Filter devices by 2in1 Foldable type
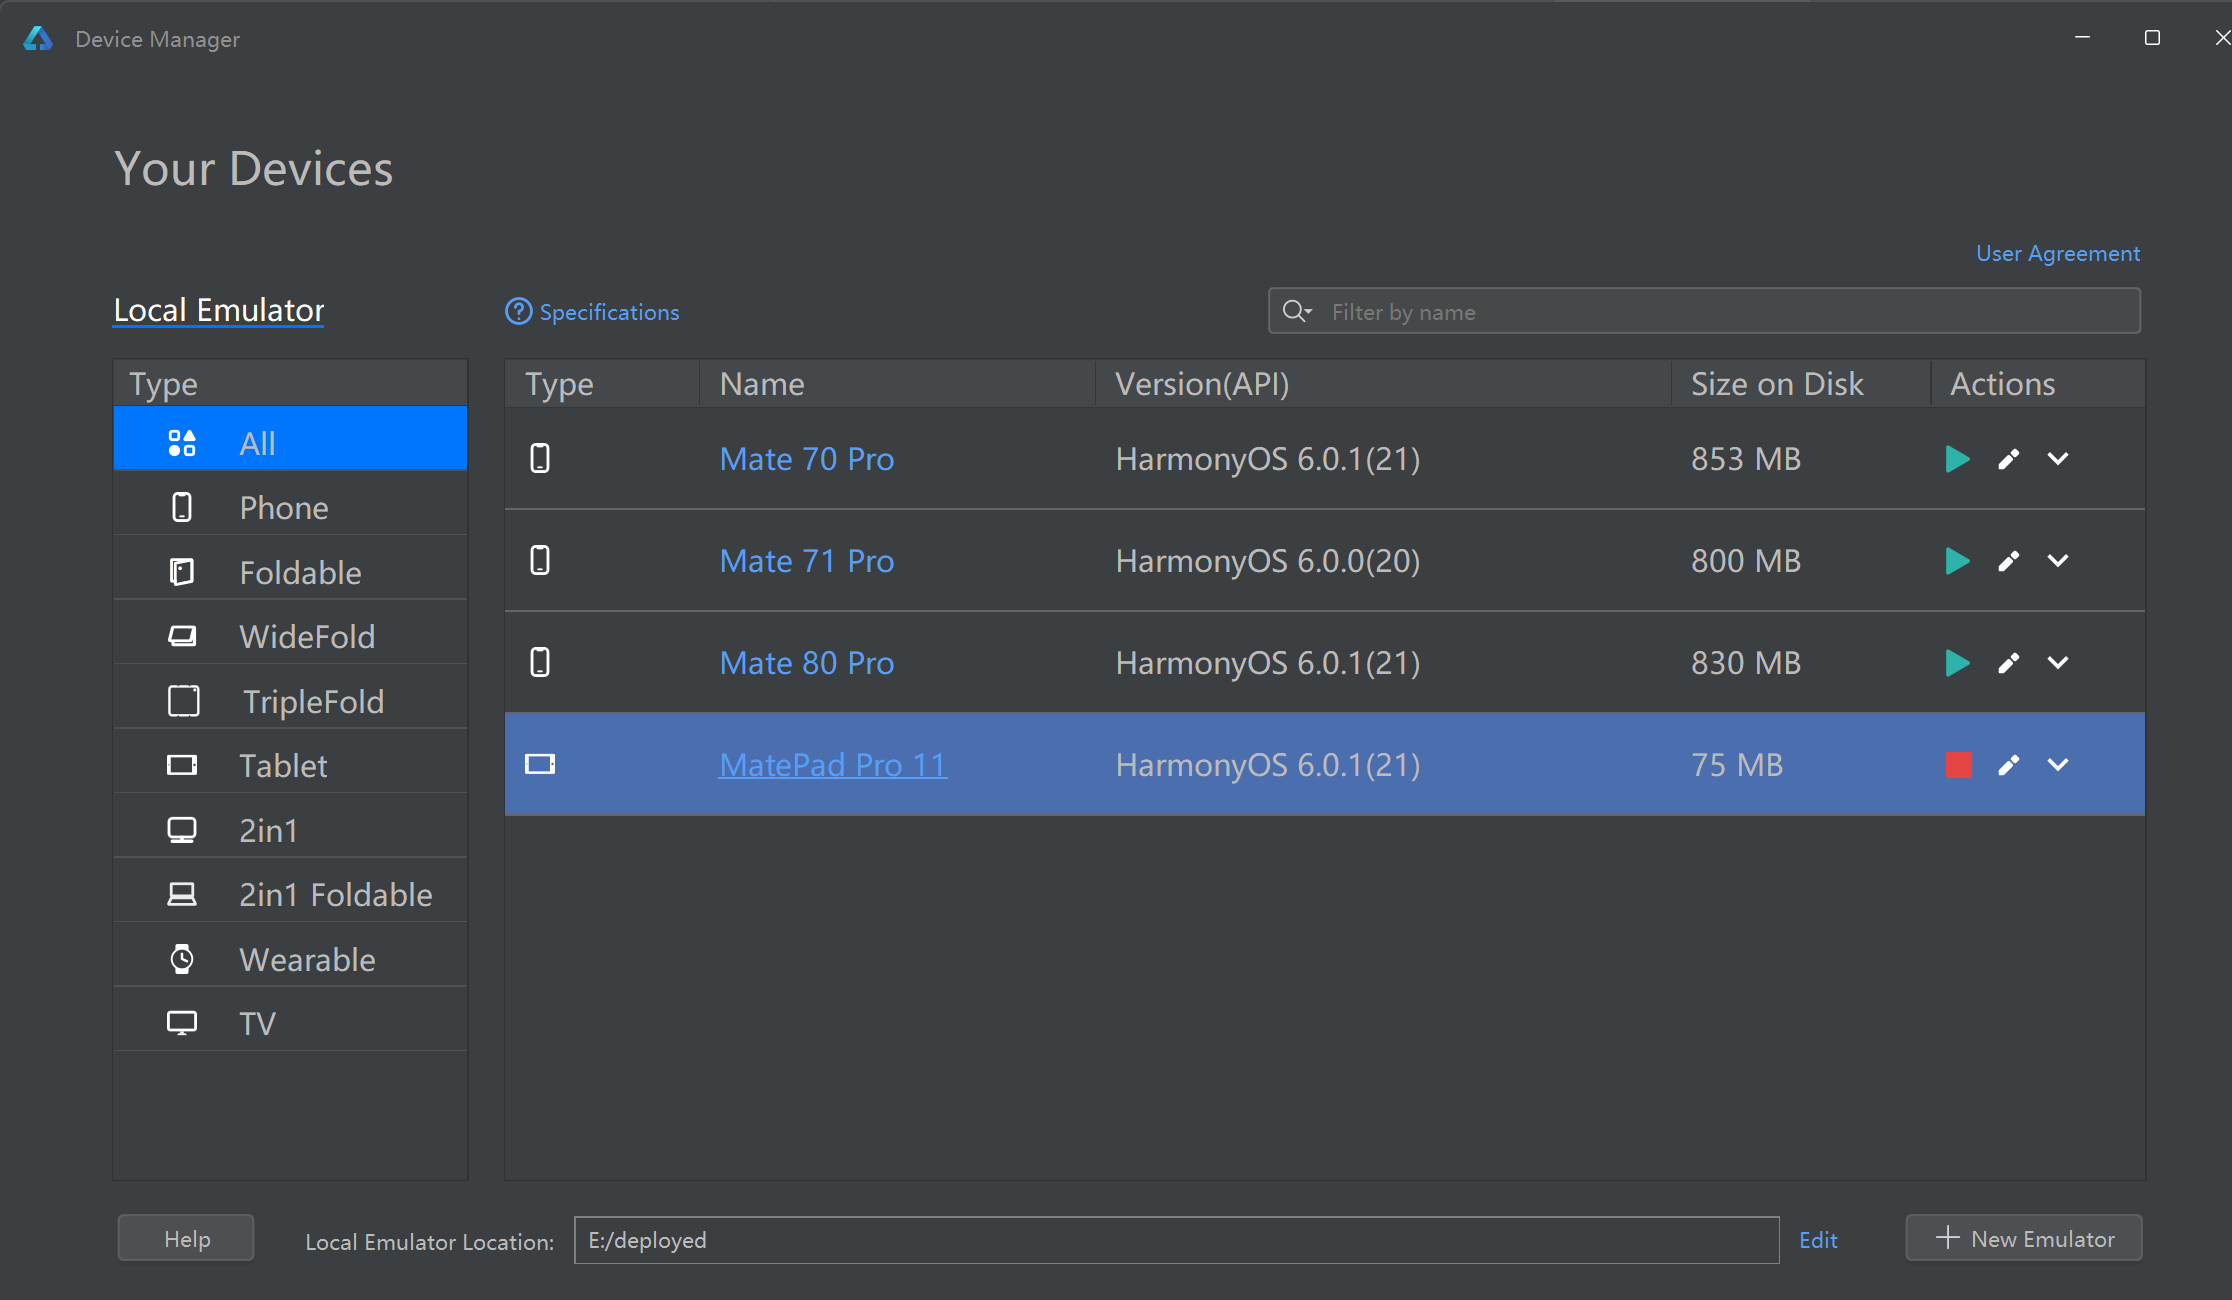Viewport: 2232px width, 1300px height. click(x=290, y=890)
